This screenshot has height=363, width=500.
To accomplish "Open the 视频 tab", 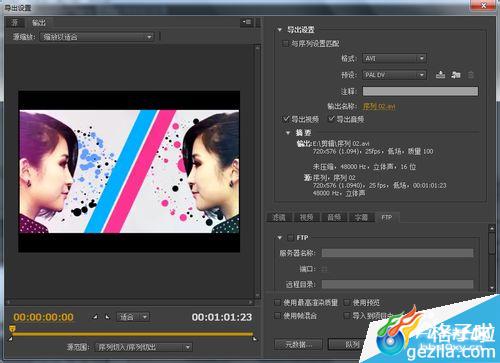I will (306, 217).
